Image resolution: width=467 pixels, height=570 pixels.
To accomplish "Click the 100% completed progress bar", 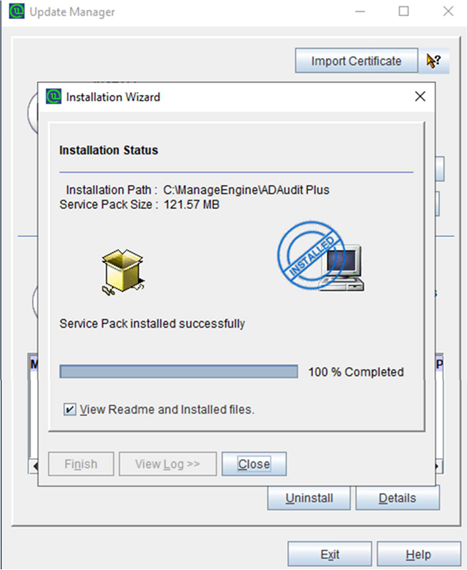I will click(179, 372).
